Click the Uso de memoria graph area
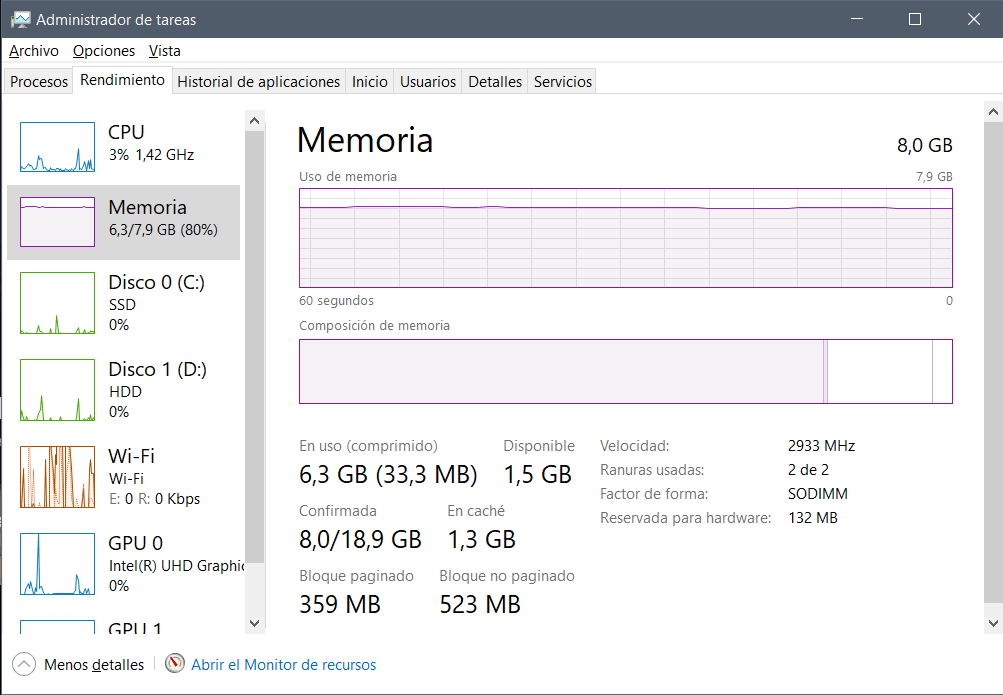Image resolution: width=1003 pixels, height=695 pixels. (626, 238)
